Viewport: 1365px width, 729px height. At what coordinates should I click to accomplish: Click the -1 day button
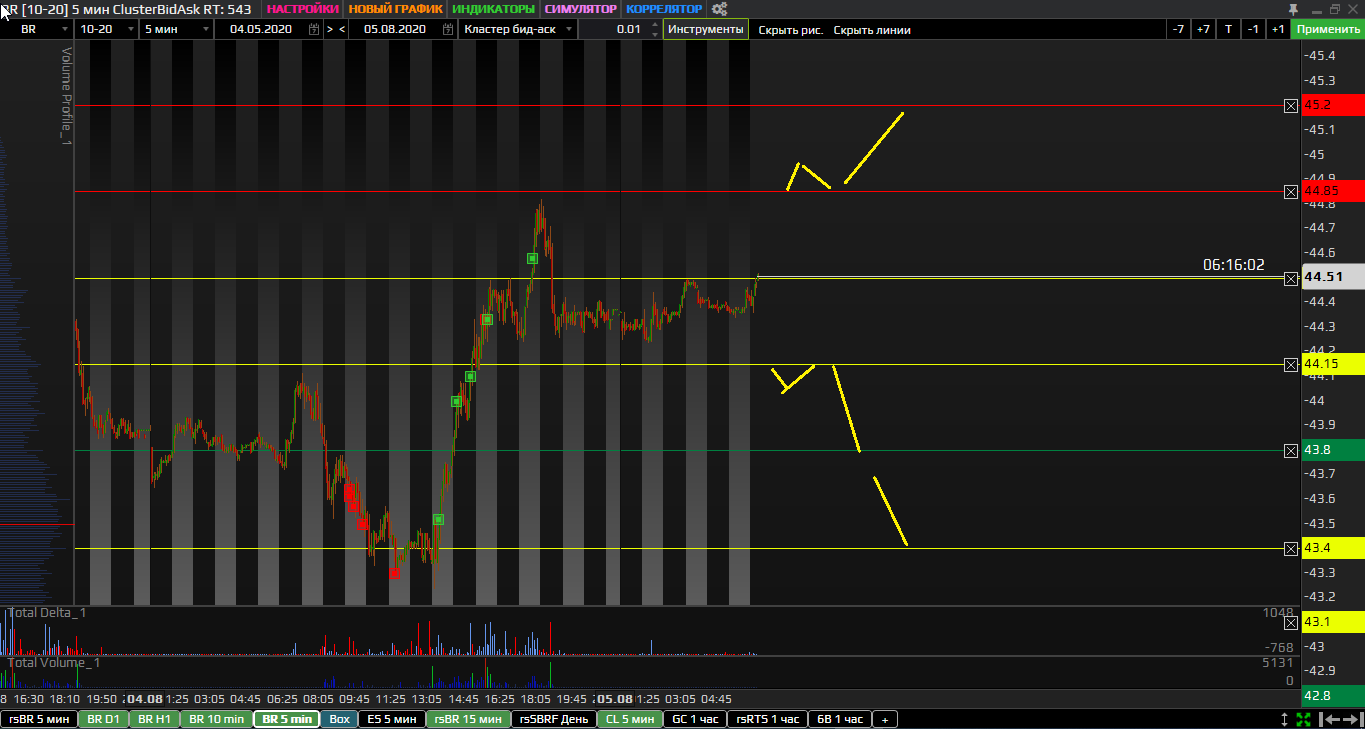point(1253,29)
